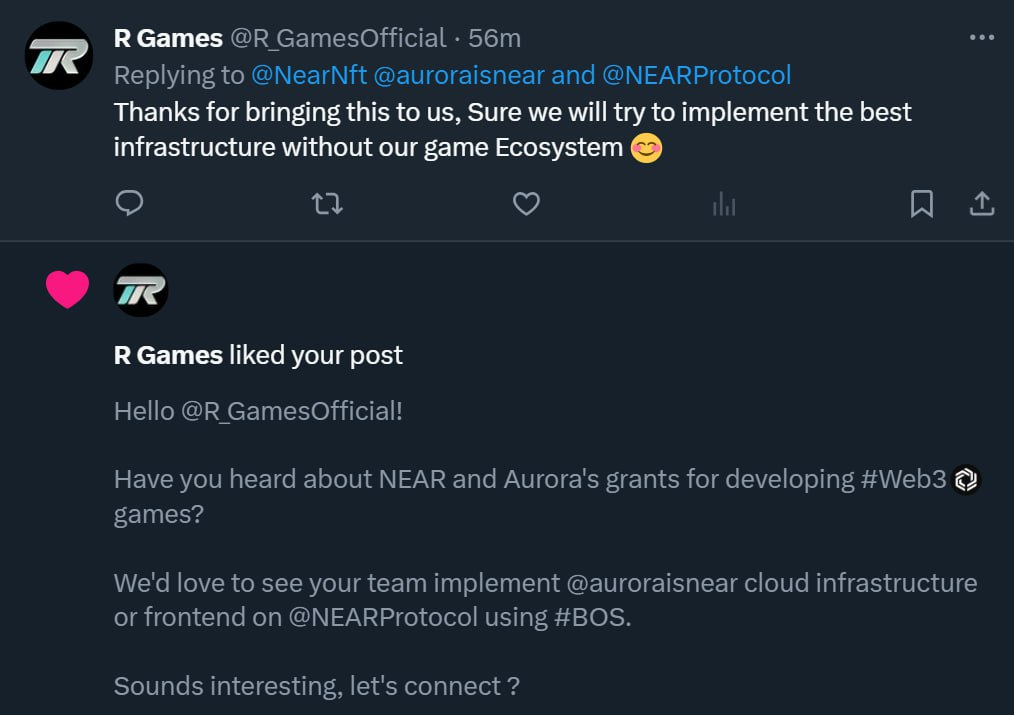Click the pink heart notification icon
This screenshot has width=1014, height=715.
68,290
